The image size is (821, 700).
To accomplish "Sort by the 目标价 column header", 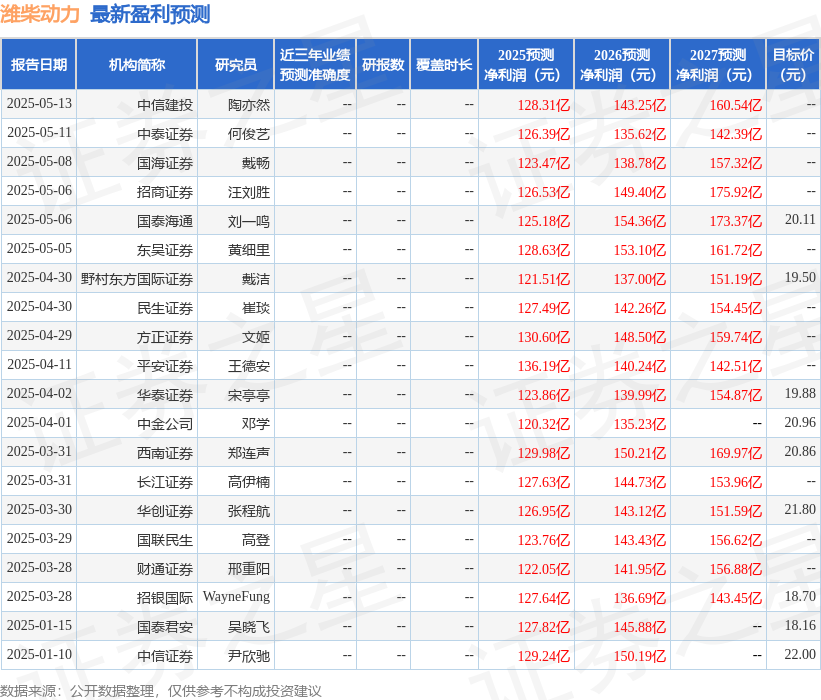I will click(x=791, y=64).
